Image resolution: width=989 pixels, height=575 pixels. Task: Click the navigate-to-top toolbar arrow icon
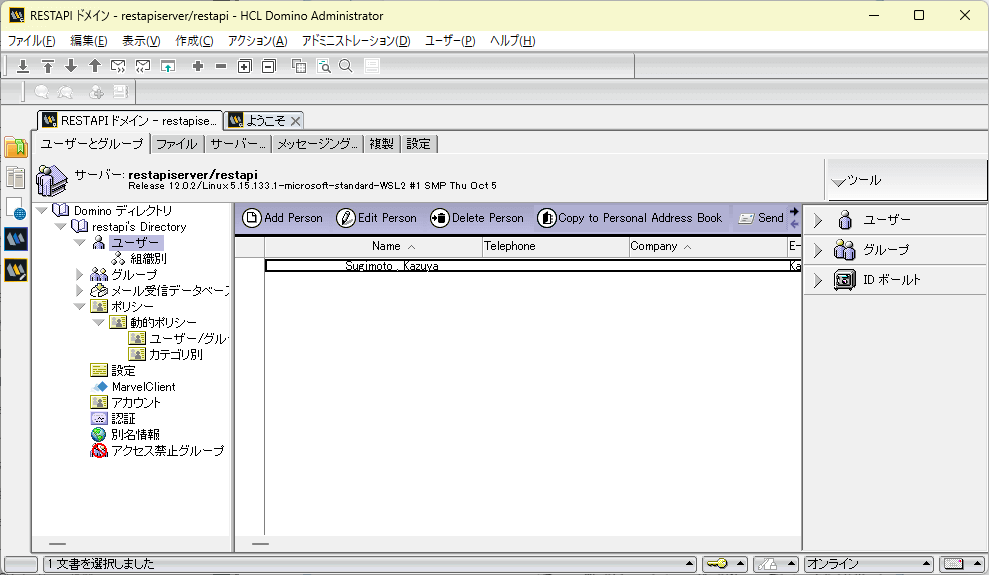pos(47,66)
